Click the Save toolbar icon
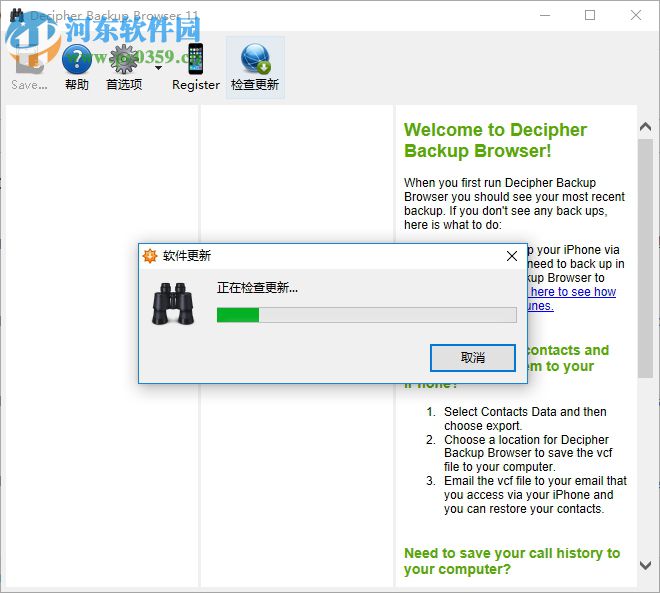The width and height of the screenshot is (660, 593). (x=29, y=67)
